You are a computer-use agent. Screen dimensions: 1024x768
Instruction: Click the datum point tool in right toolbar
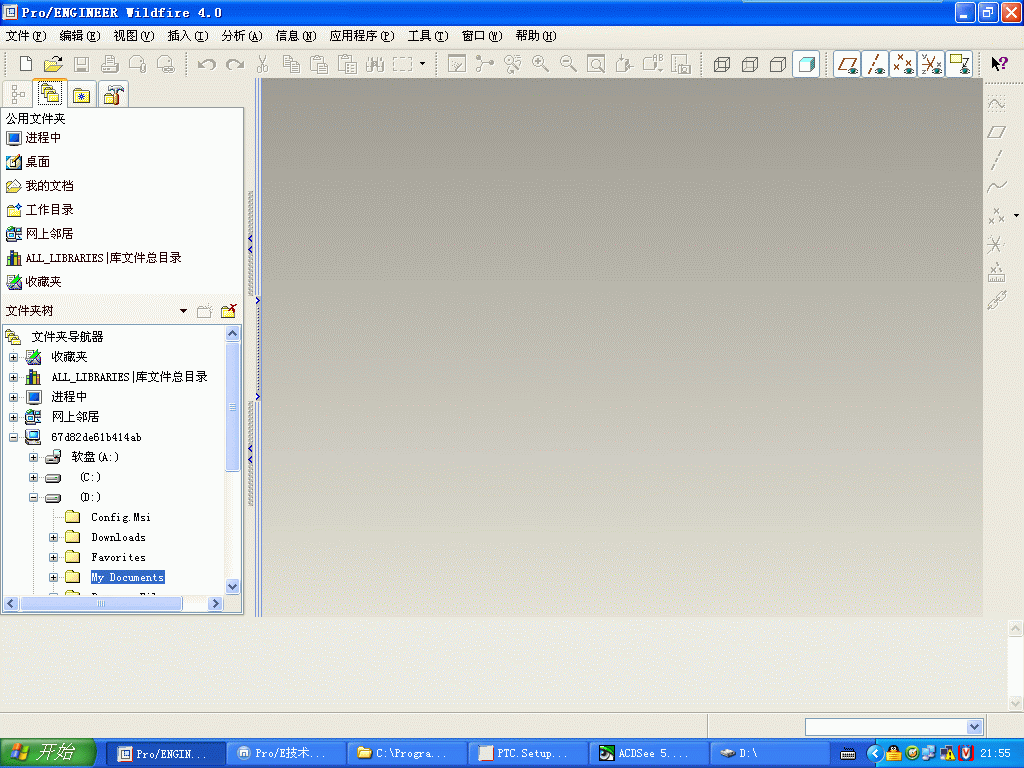997,216
